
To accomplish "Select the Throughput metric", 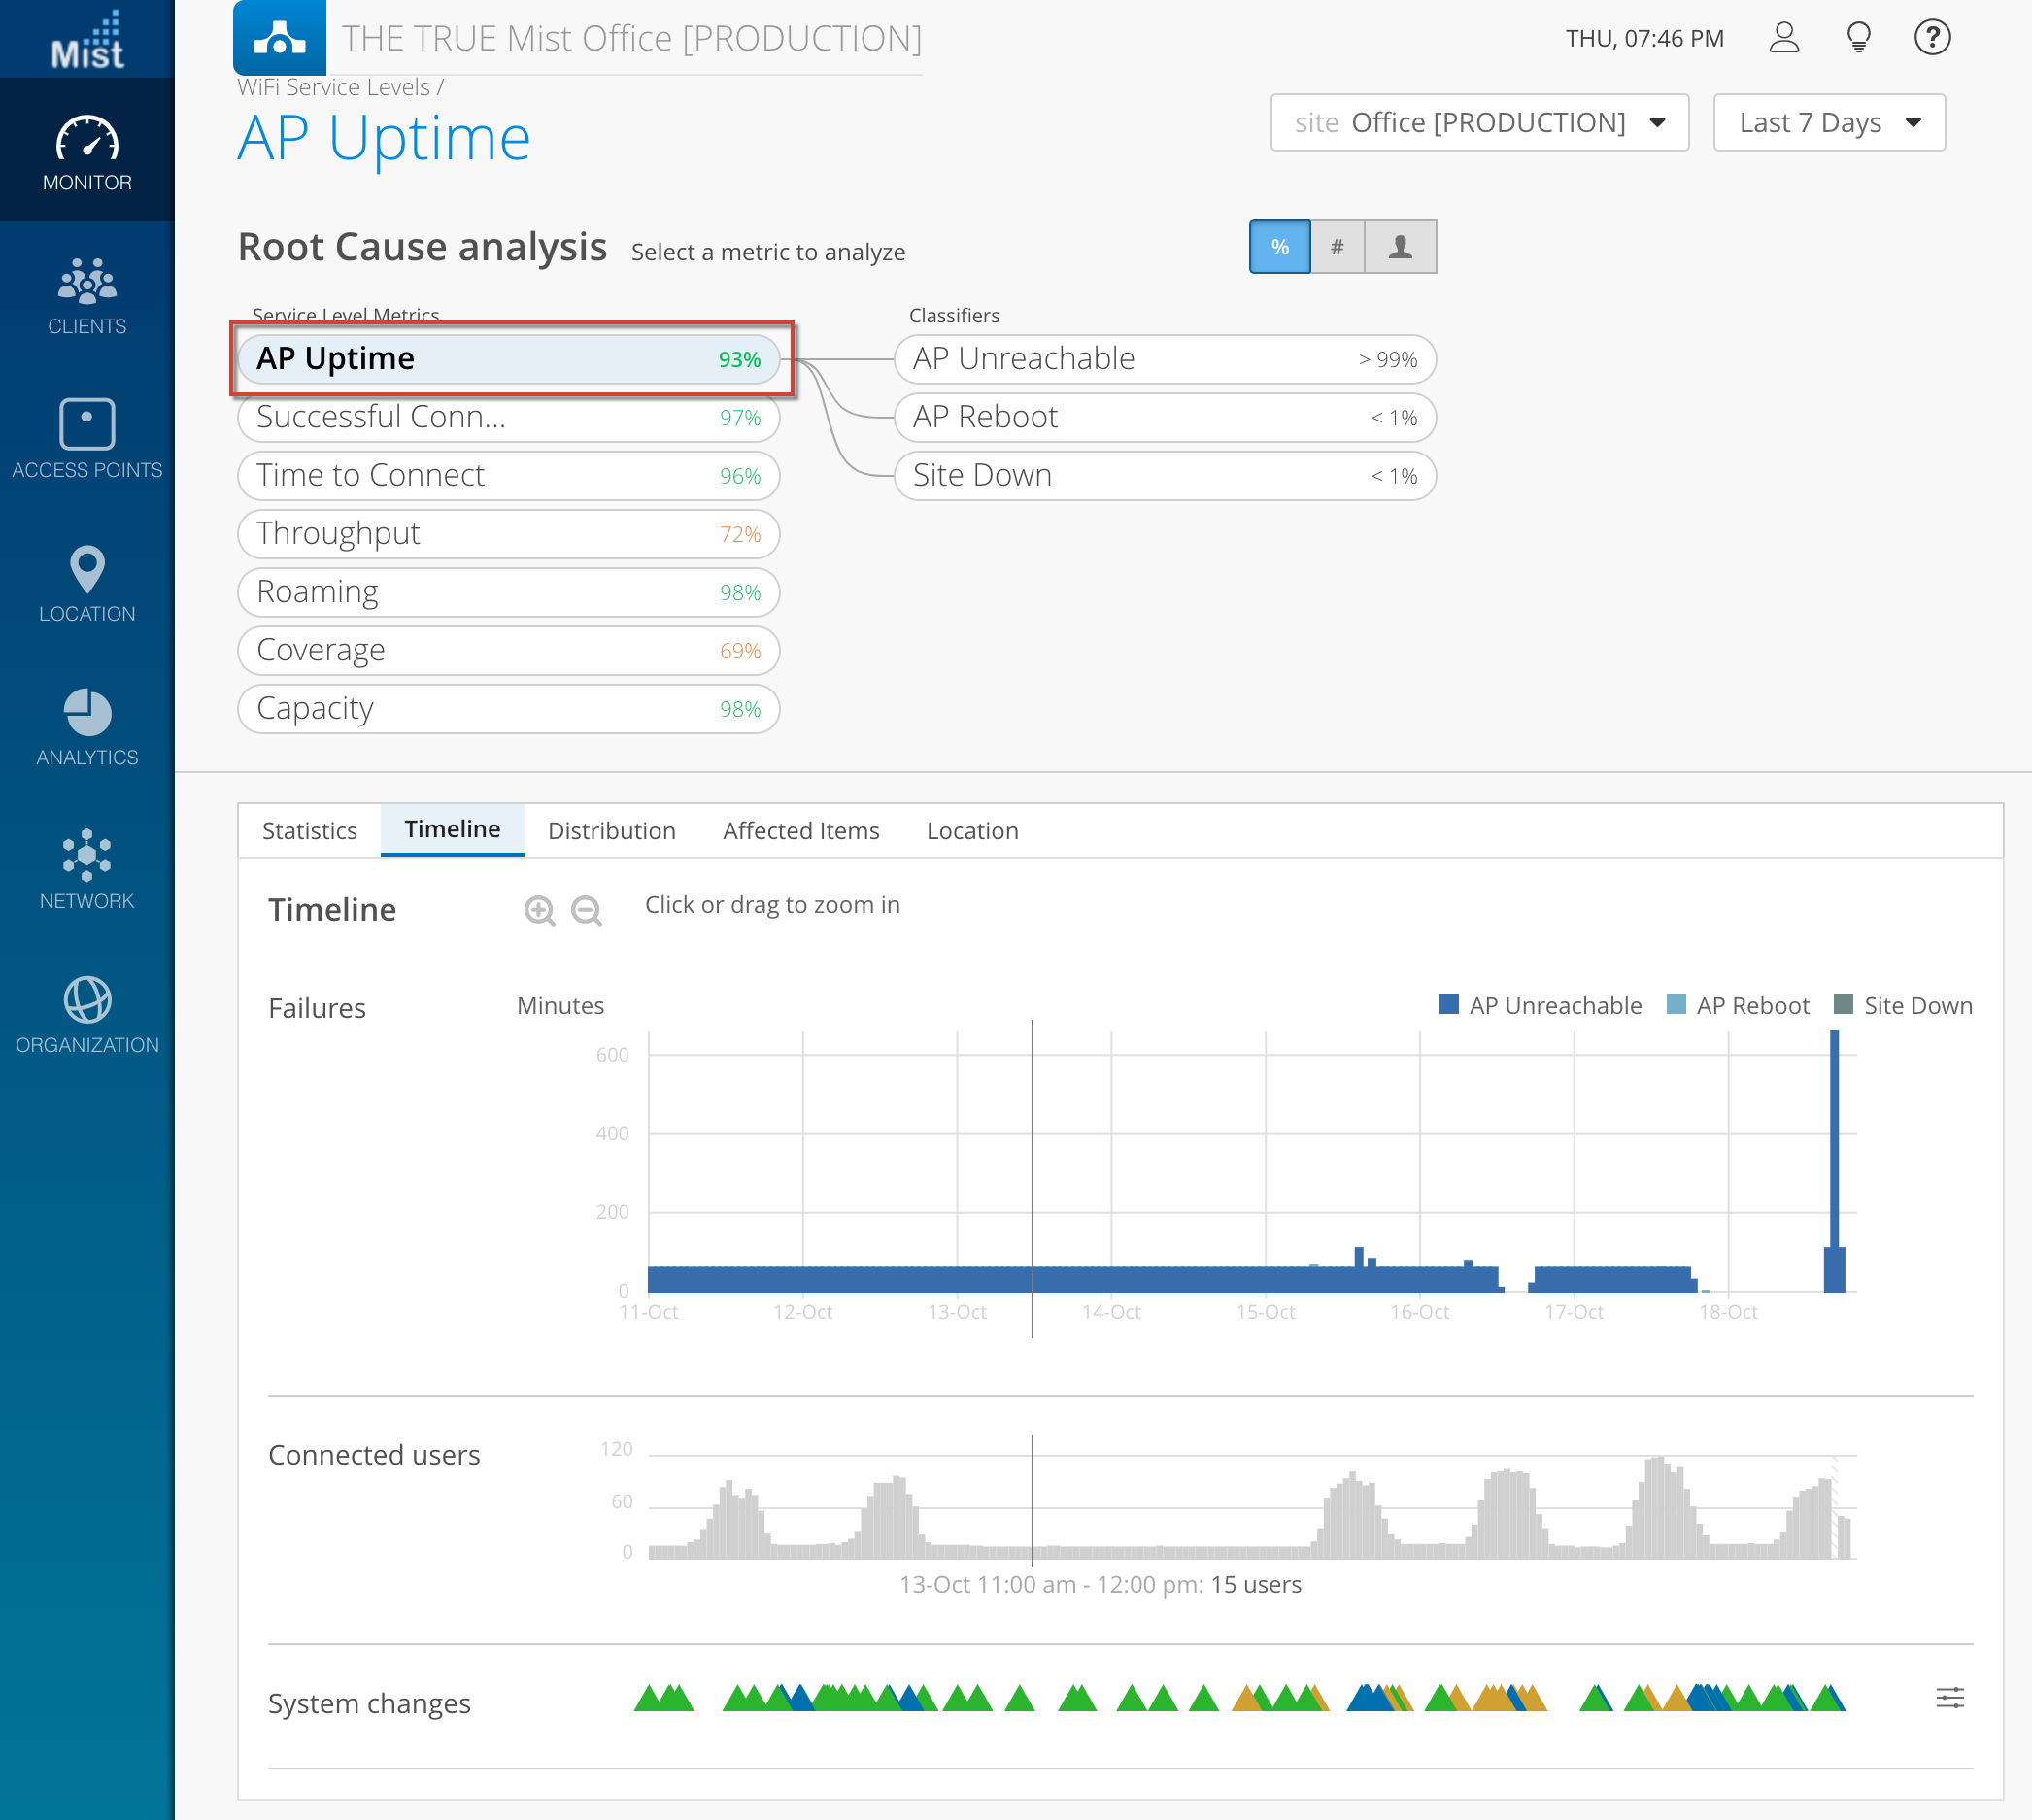I will (508, 534).
